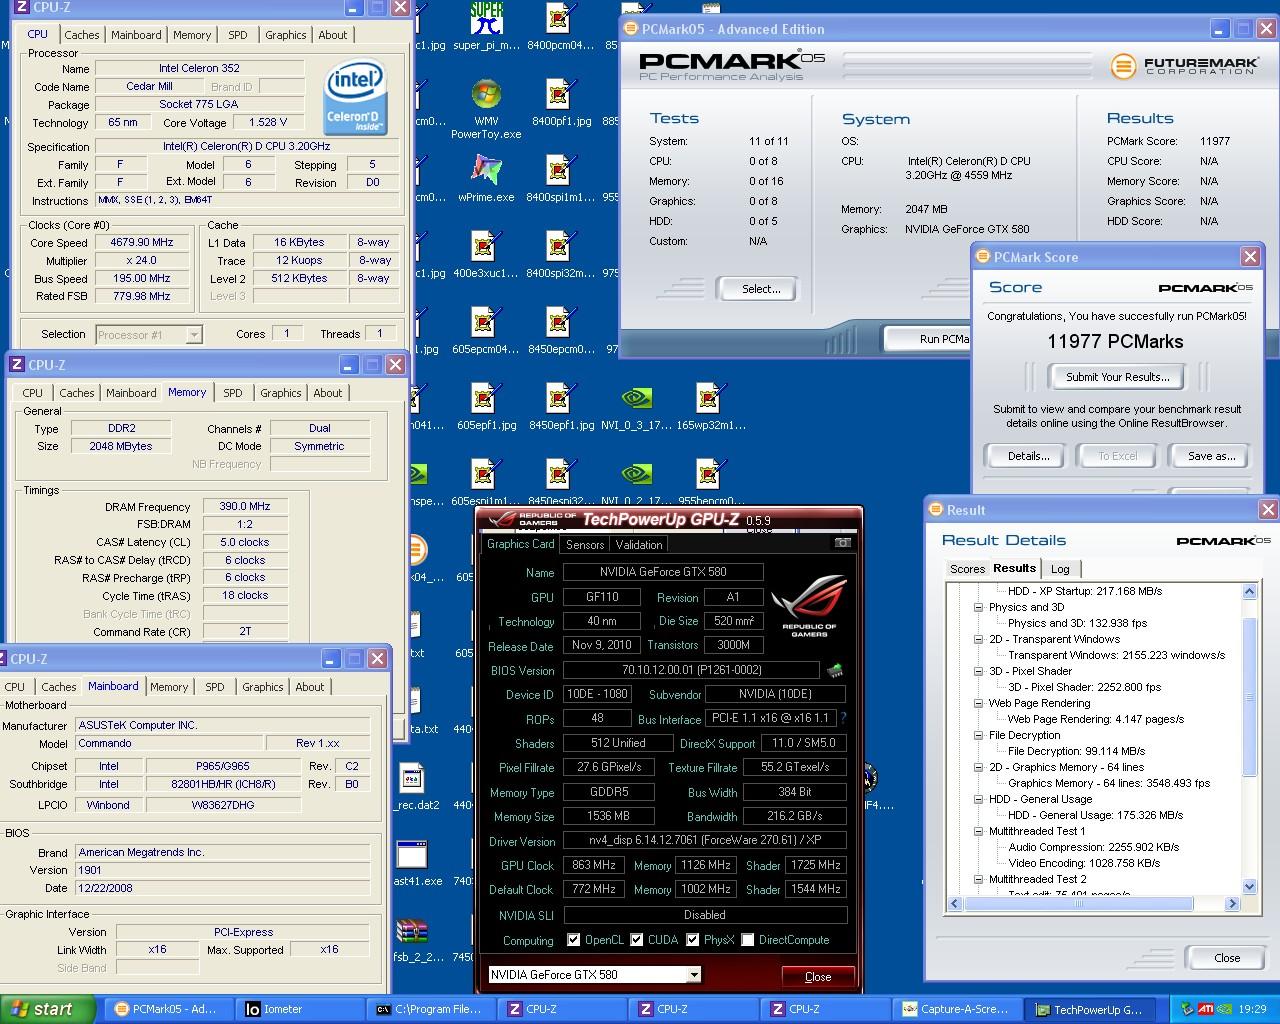The width and height of the screenshot is (1280, 1024).
Task: Take a GPU-Z screenshot with camera icon
Action: pos(842,543)
